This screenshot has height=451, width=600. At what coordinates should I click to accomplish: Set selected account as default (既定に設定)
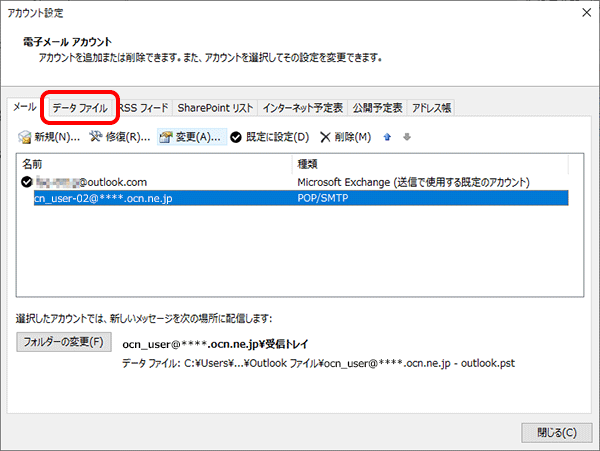270,137
